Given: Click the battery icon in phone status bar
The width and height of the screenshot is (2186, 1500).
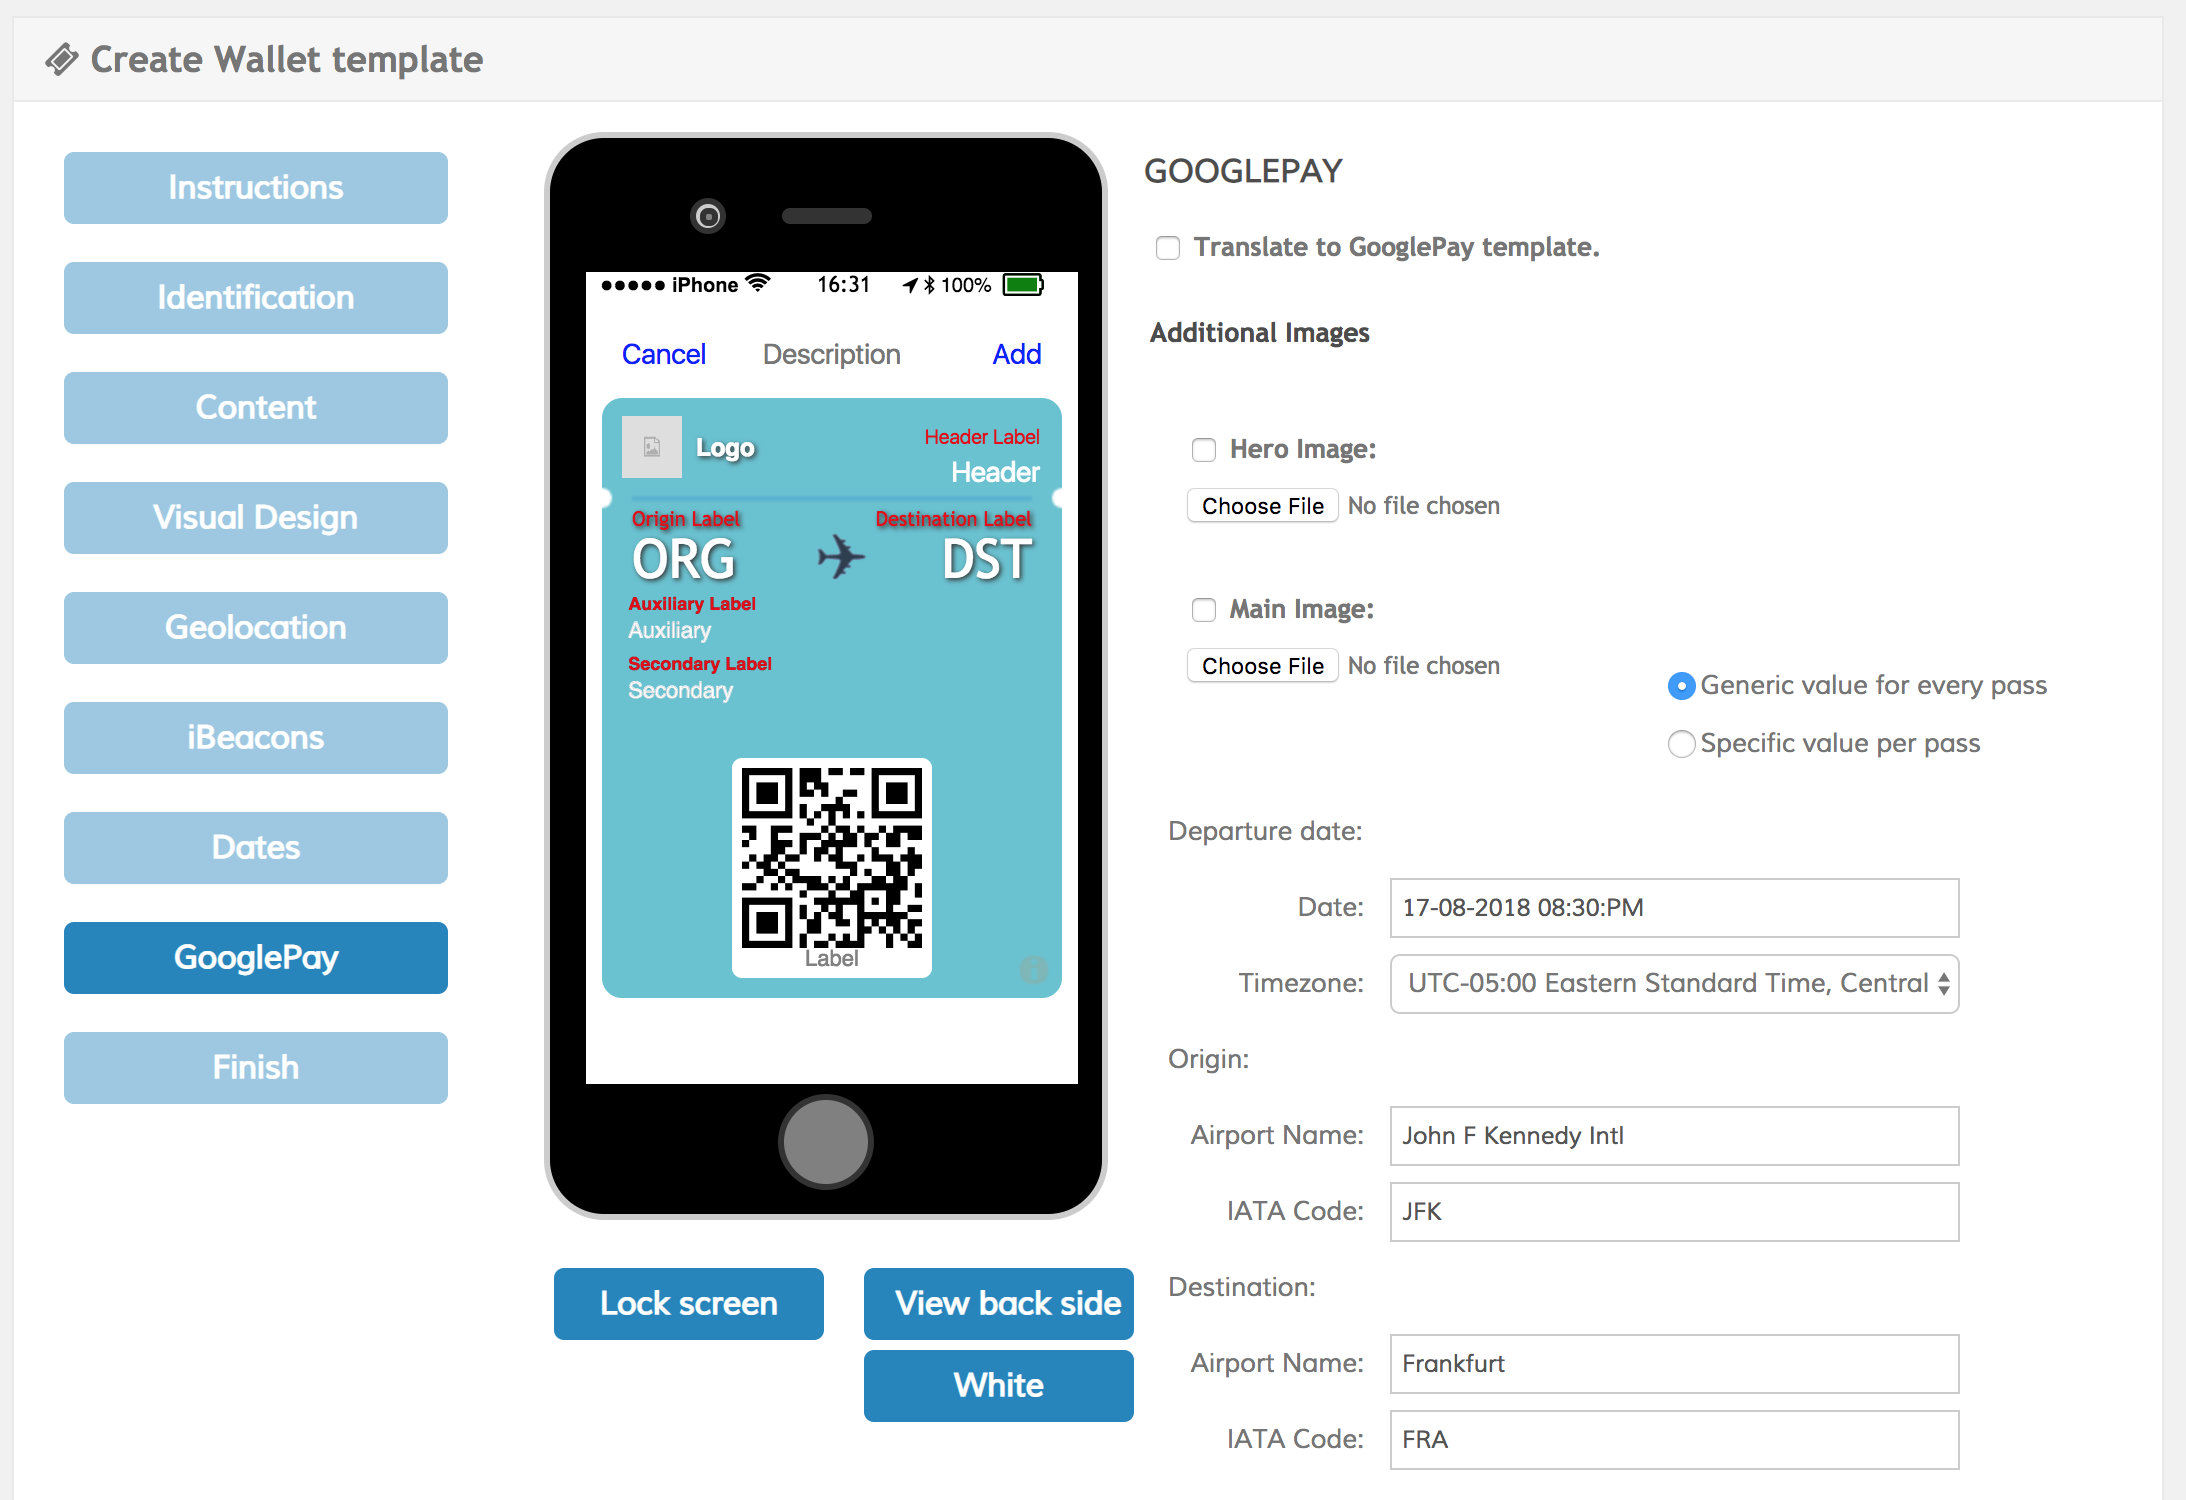Looking at the screenshot, I should [x=1023, y=285].
